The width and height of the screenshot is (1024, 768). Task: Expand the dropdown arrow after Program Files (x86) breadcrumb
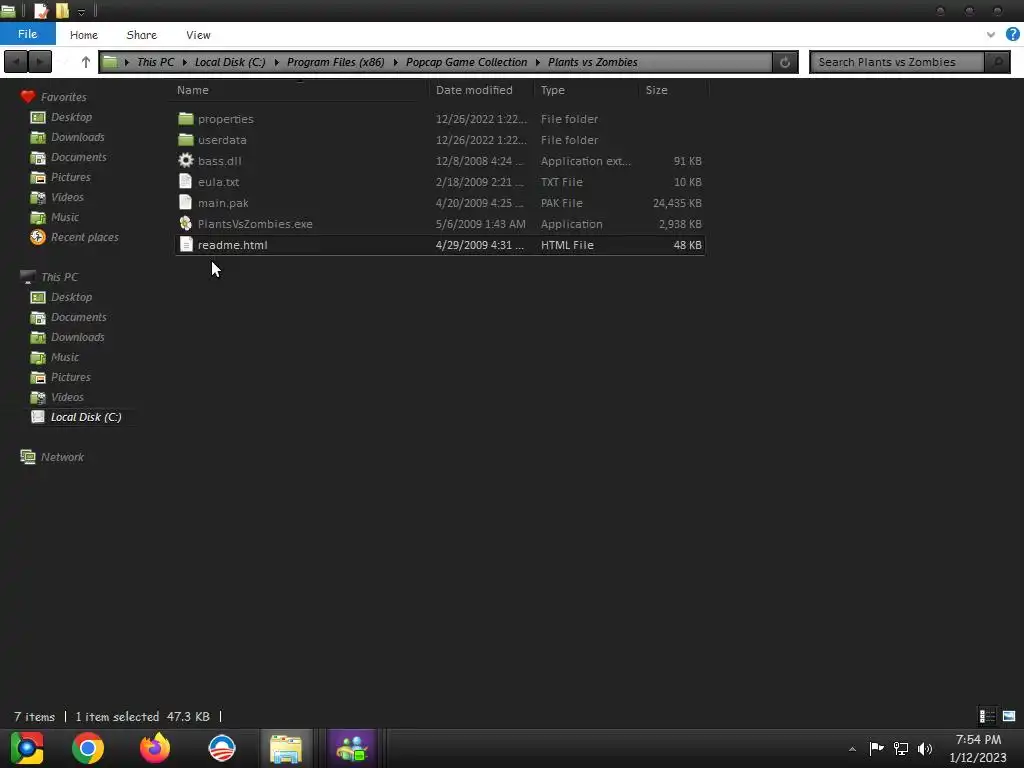coord(395,62)
